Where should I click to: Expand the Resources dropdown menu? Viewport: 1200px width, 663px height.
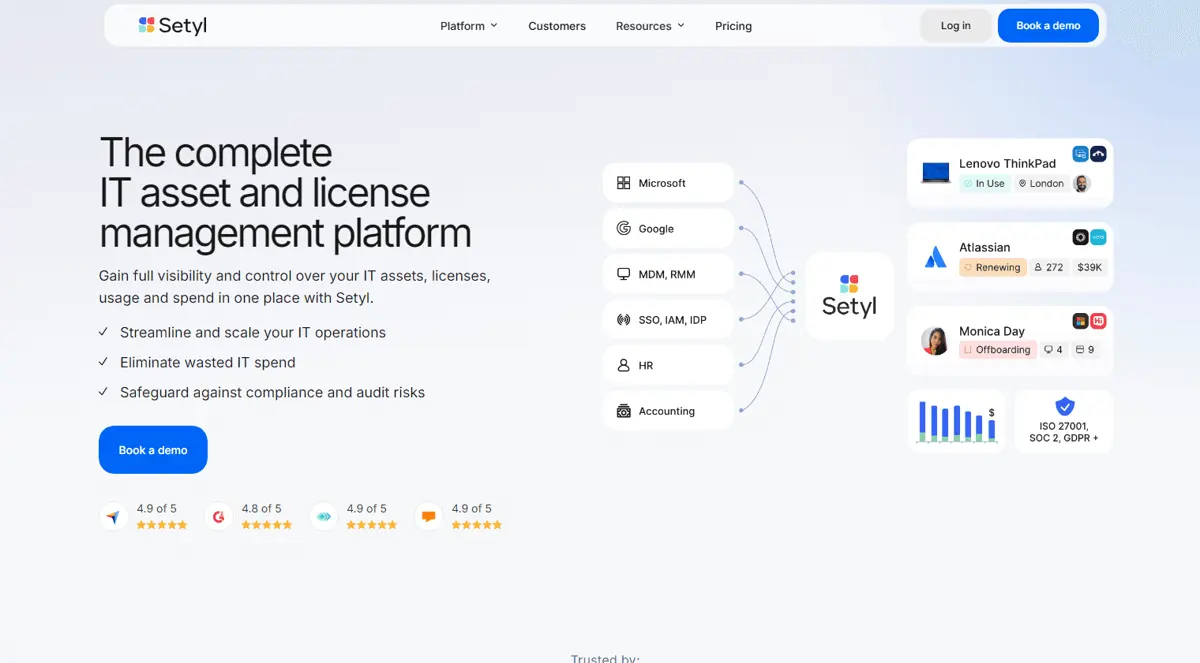(x=650, y=26)
